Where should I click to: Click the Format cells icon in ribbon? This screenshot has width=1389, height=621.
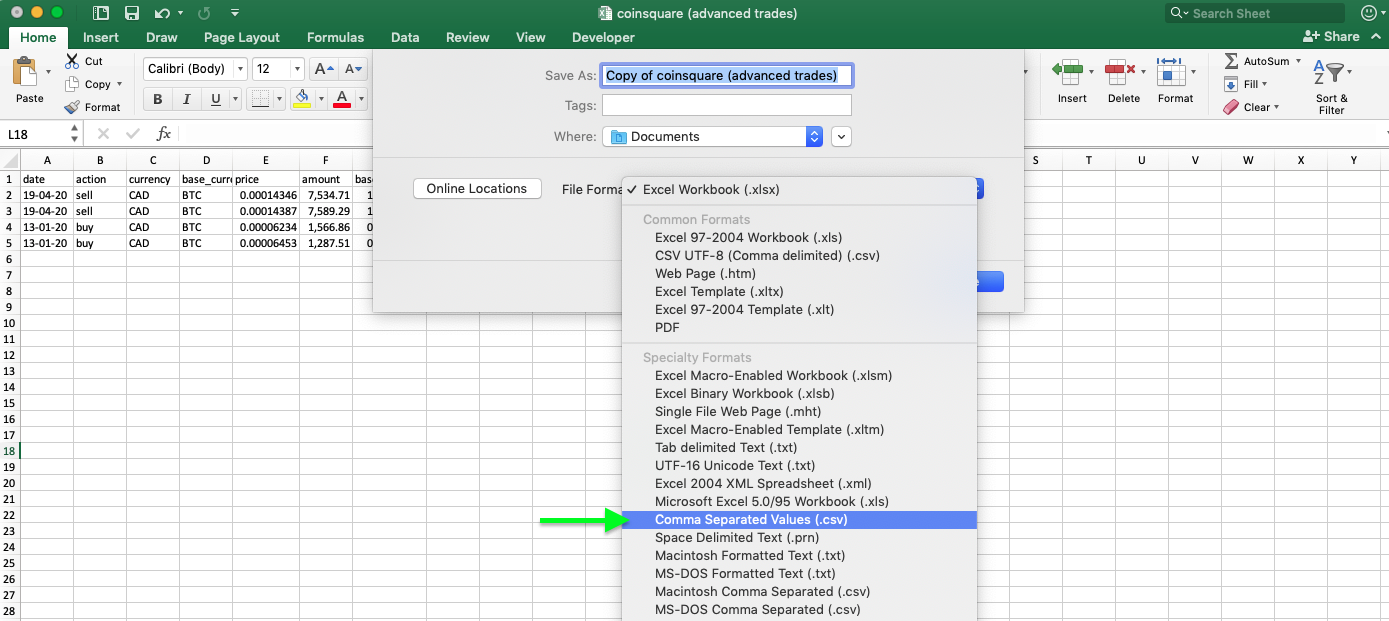click(x=1171, y=72)
